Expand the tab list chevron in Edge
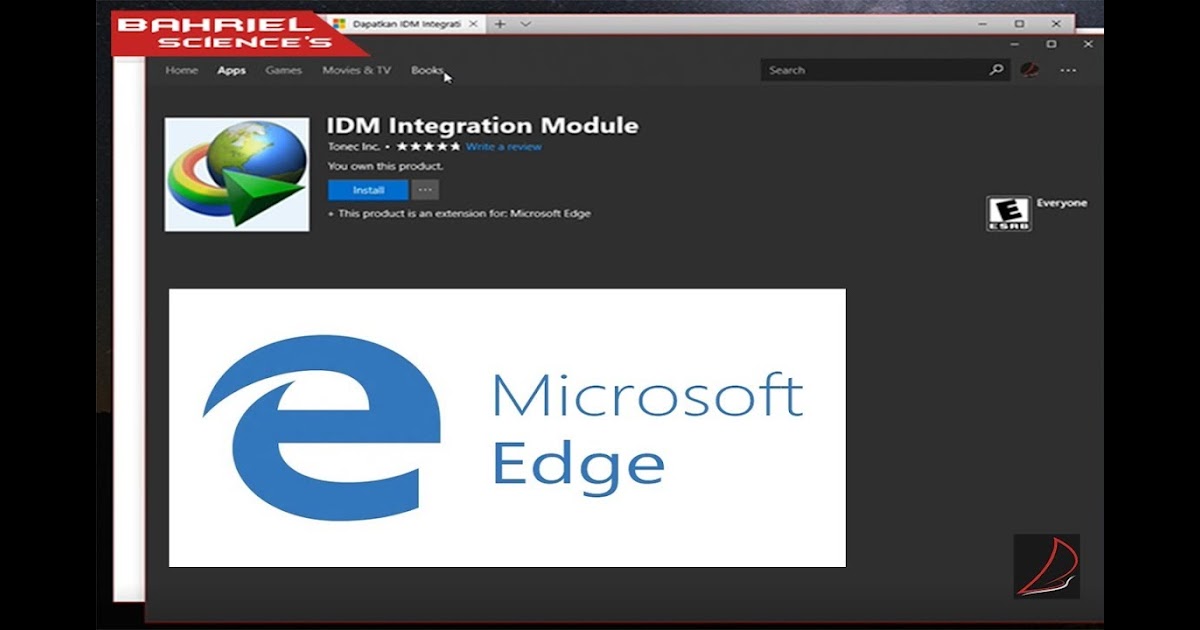The height and width of the screenshot is (630, 1200). pyautogui.click(x=526, y=24)
